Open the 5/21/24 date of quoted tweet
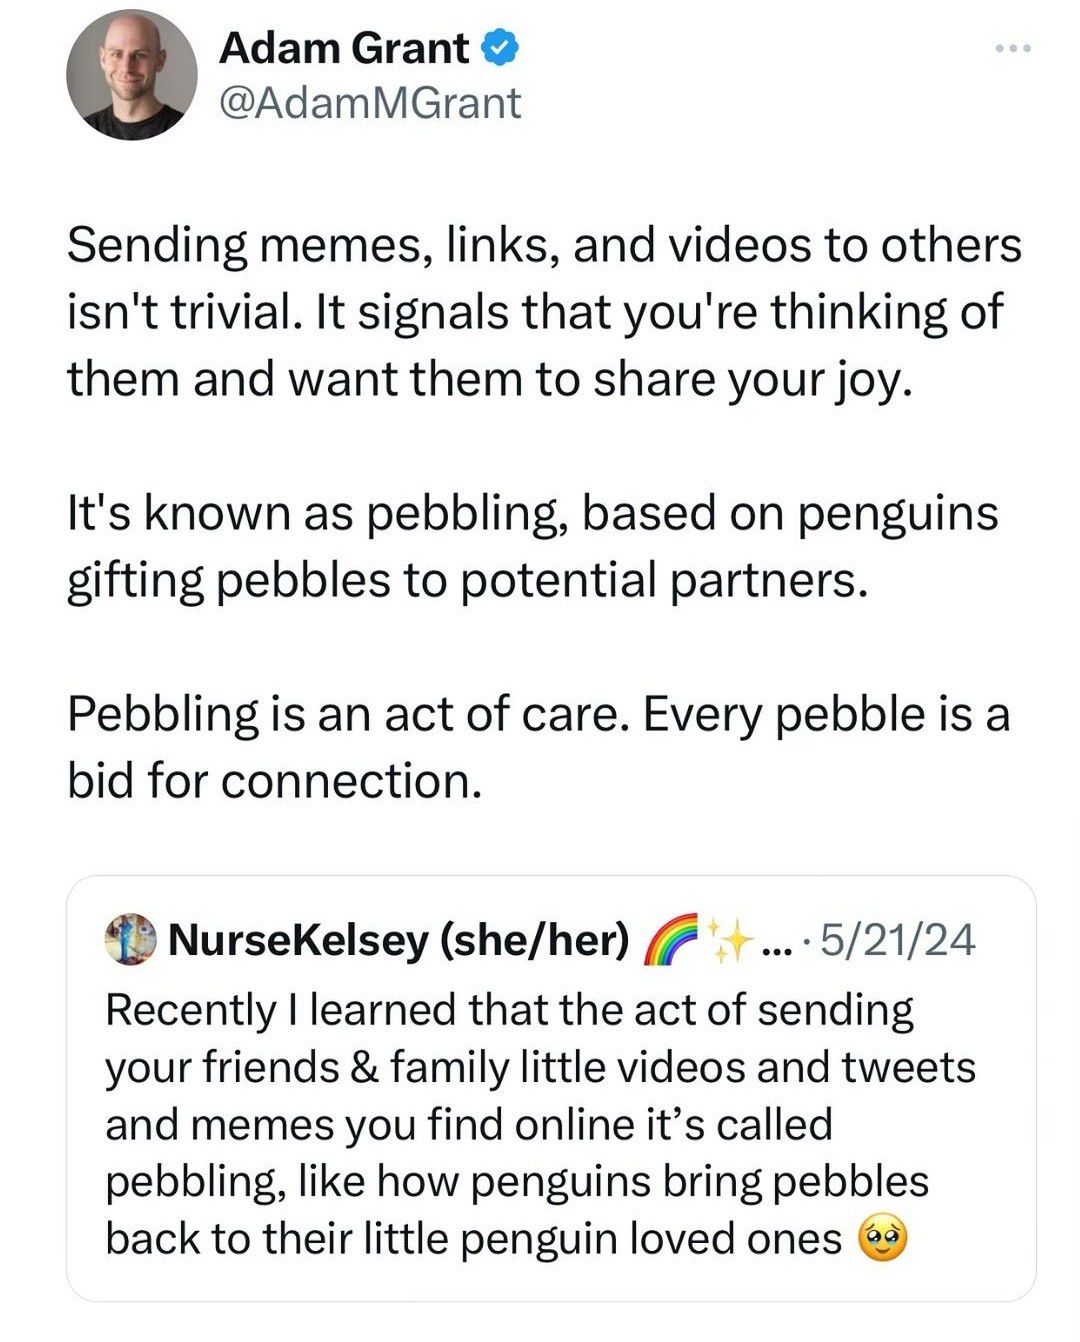Image resolution: width=1080 pixels, height=1342 pixels. point(897,940)
